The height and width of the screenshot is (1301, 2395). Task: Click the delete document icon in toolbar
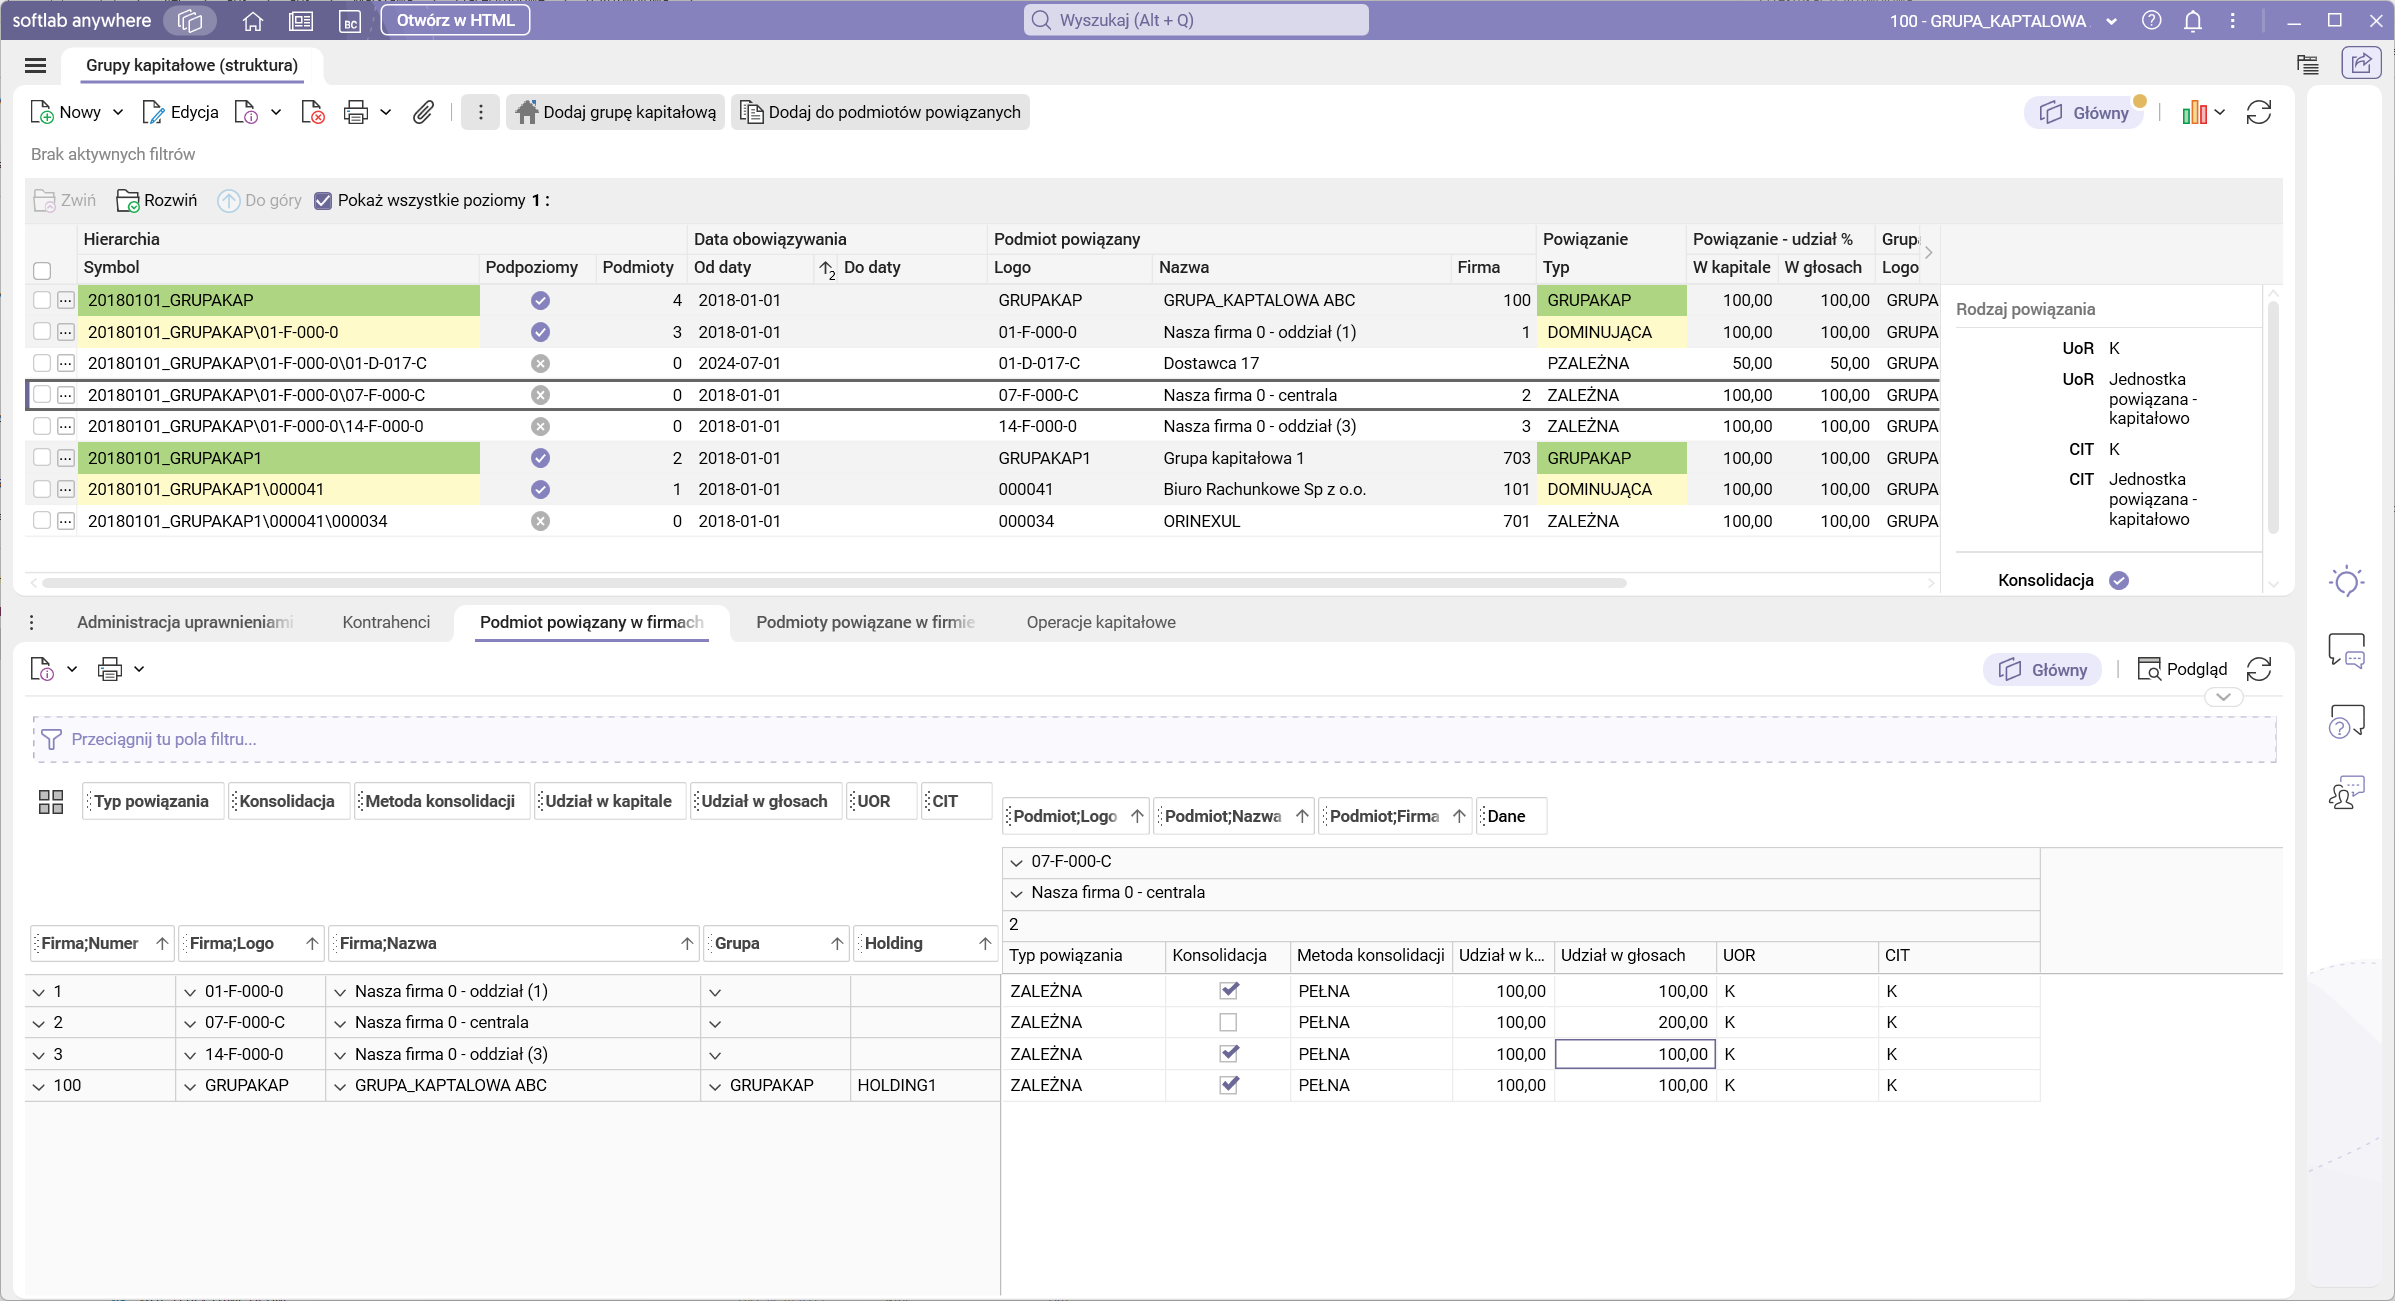(x=312, y=112)
